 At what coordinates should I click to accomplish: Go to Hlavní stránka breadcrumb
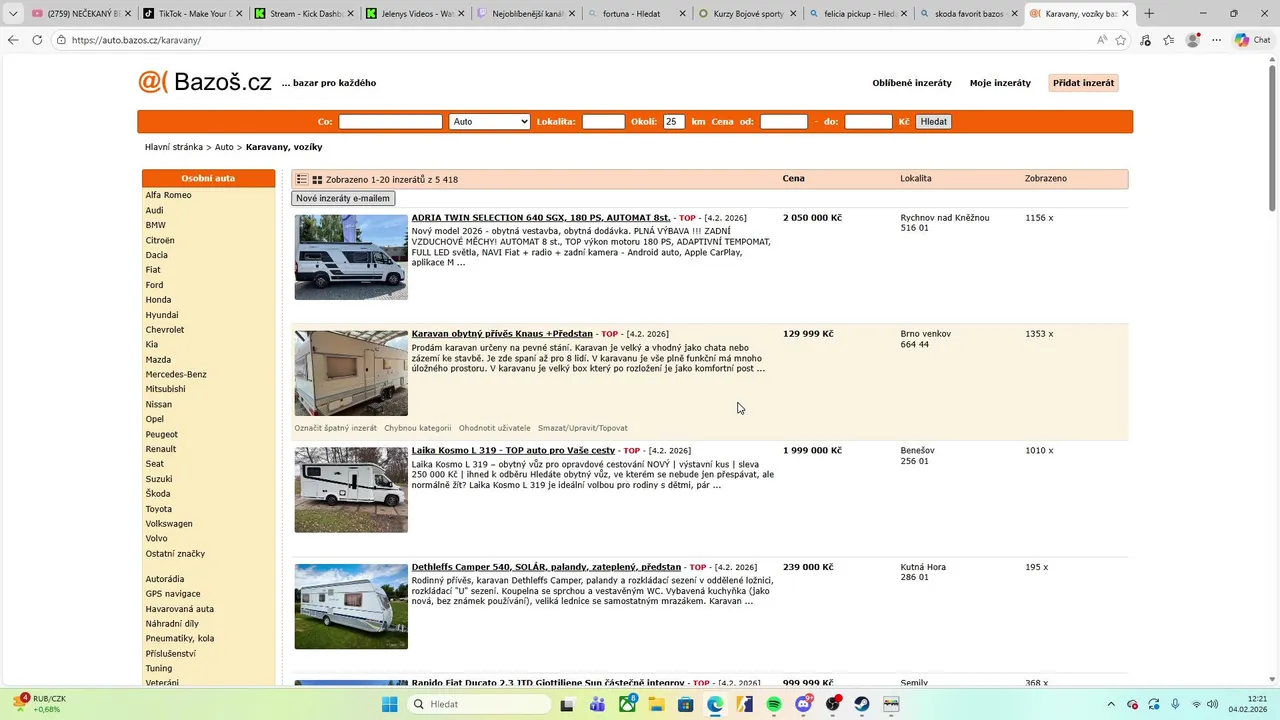(x=174, y=147)
